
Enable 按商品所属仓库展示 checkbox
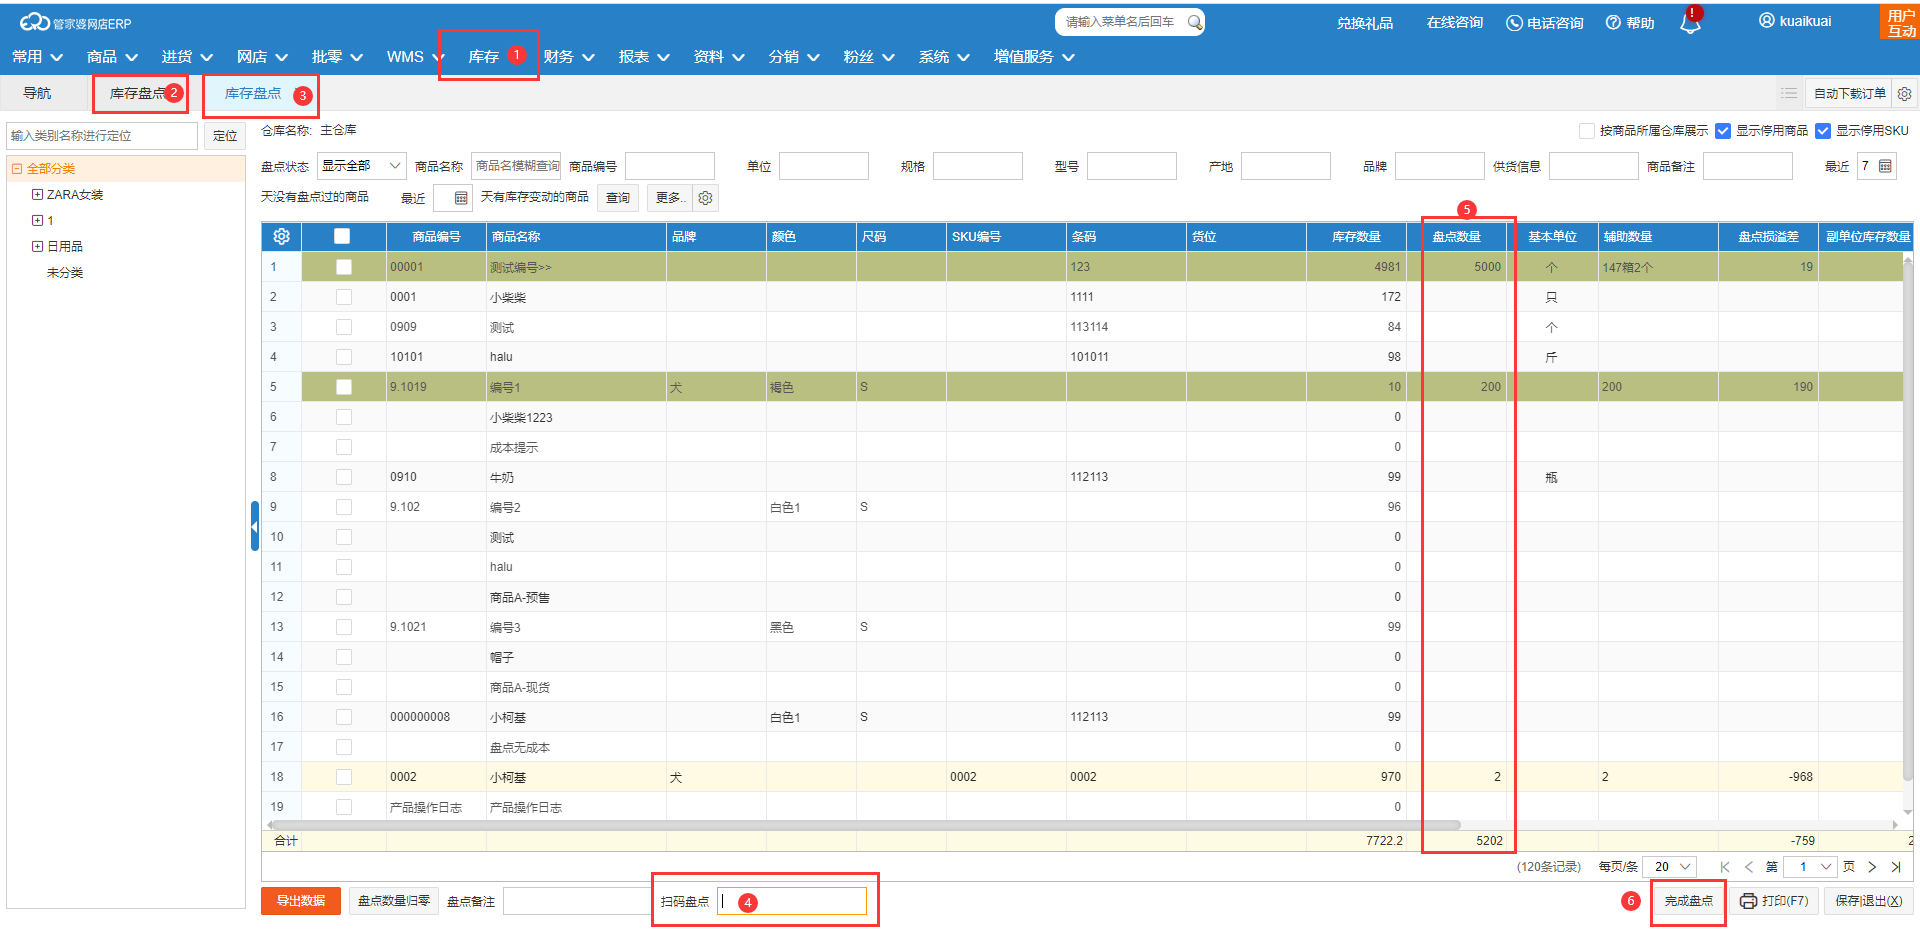click(1587, 131)
